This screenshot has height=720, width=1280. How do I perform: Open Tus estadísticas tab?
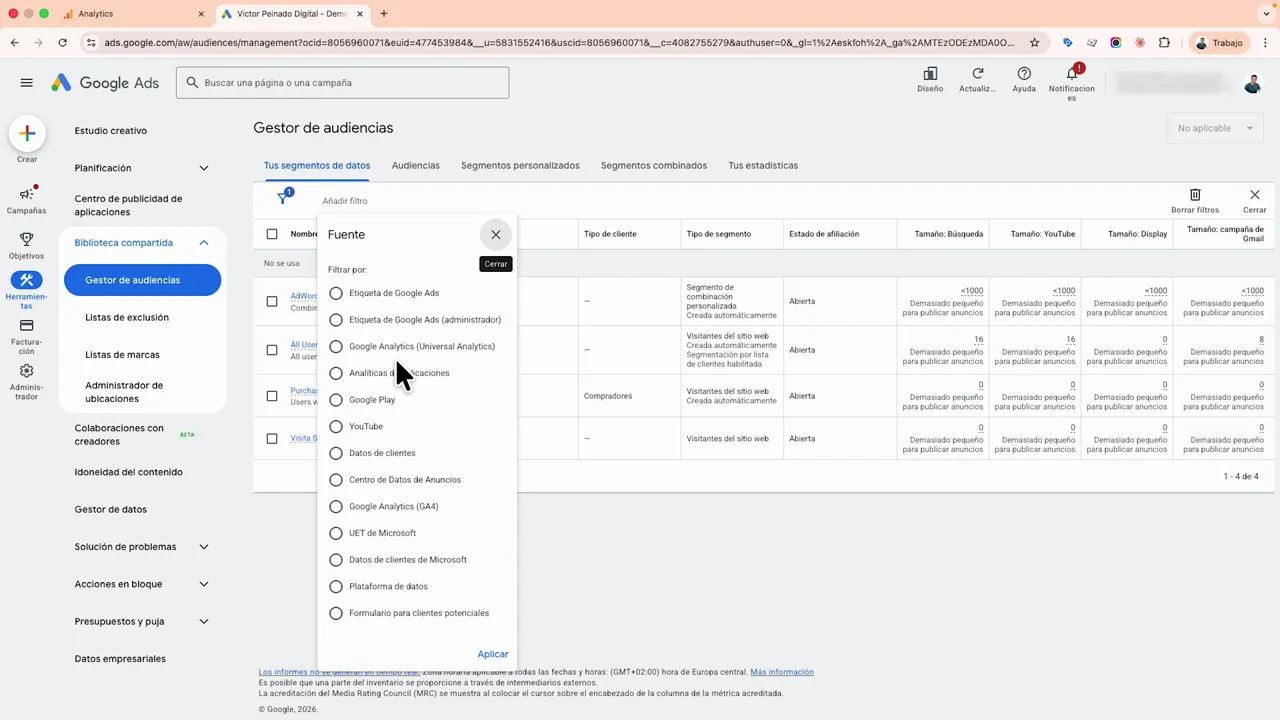763,166
